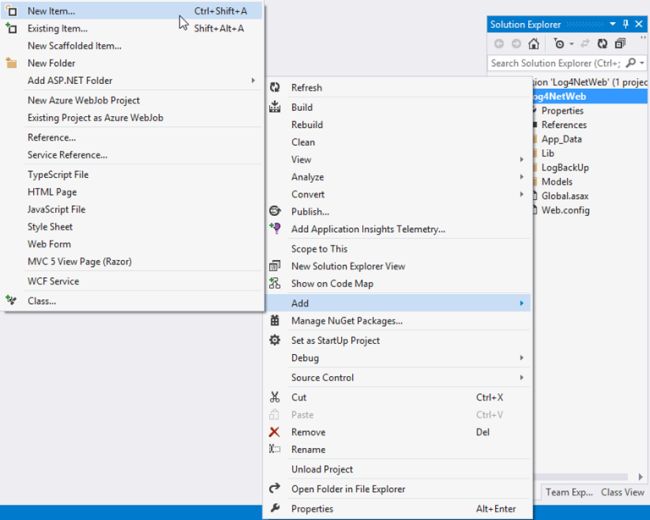
Task: Click the Show on Code Map icon
Action: 275,283
